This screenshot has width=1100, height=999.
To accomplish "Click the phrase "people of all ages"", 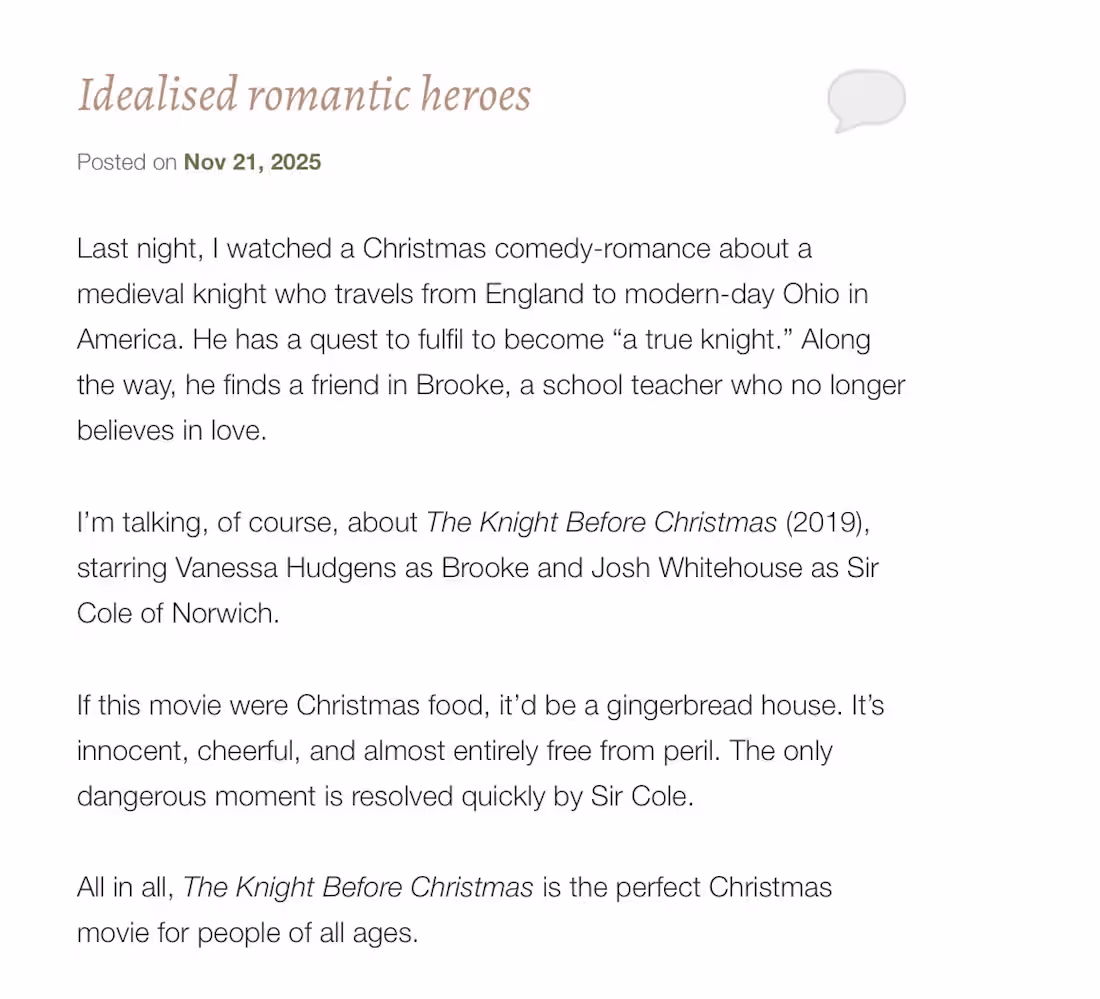I will click(307, 933).
